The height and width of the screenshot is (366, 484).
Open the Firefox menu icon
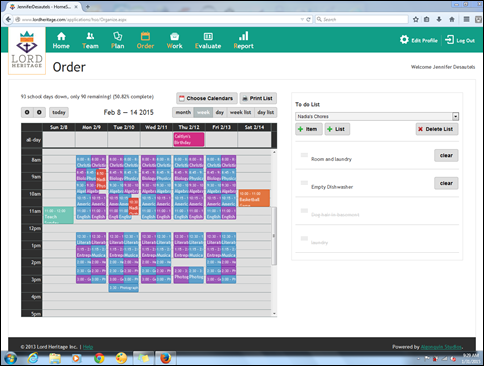coord(467,19)
